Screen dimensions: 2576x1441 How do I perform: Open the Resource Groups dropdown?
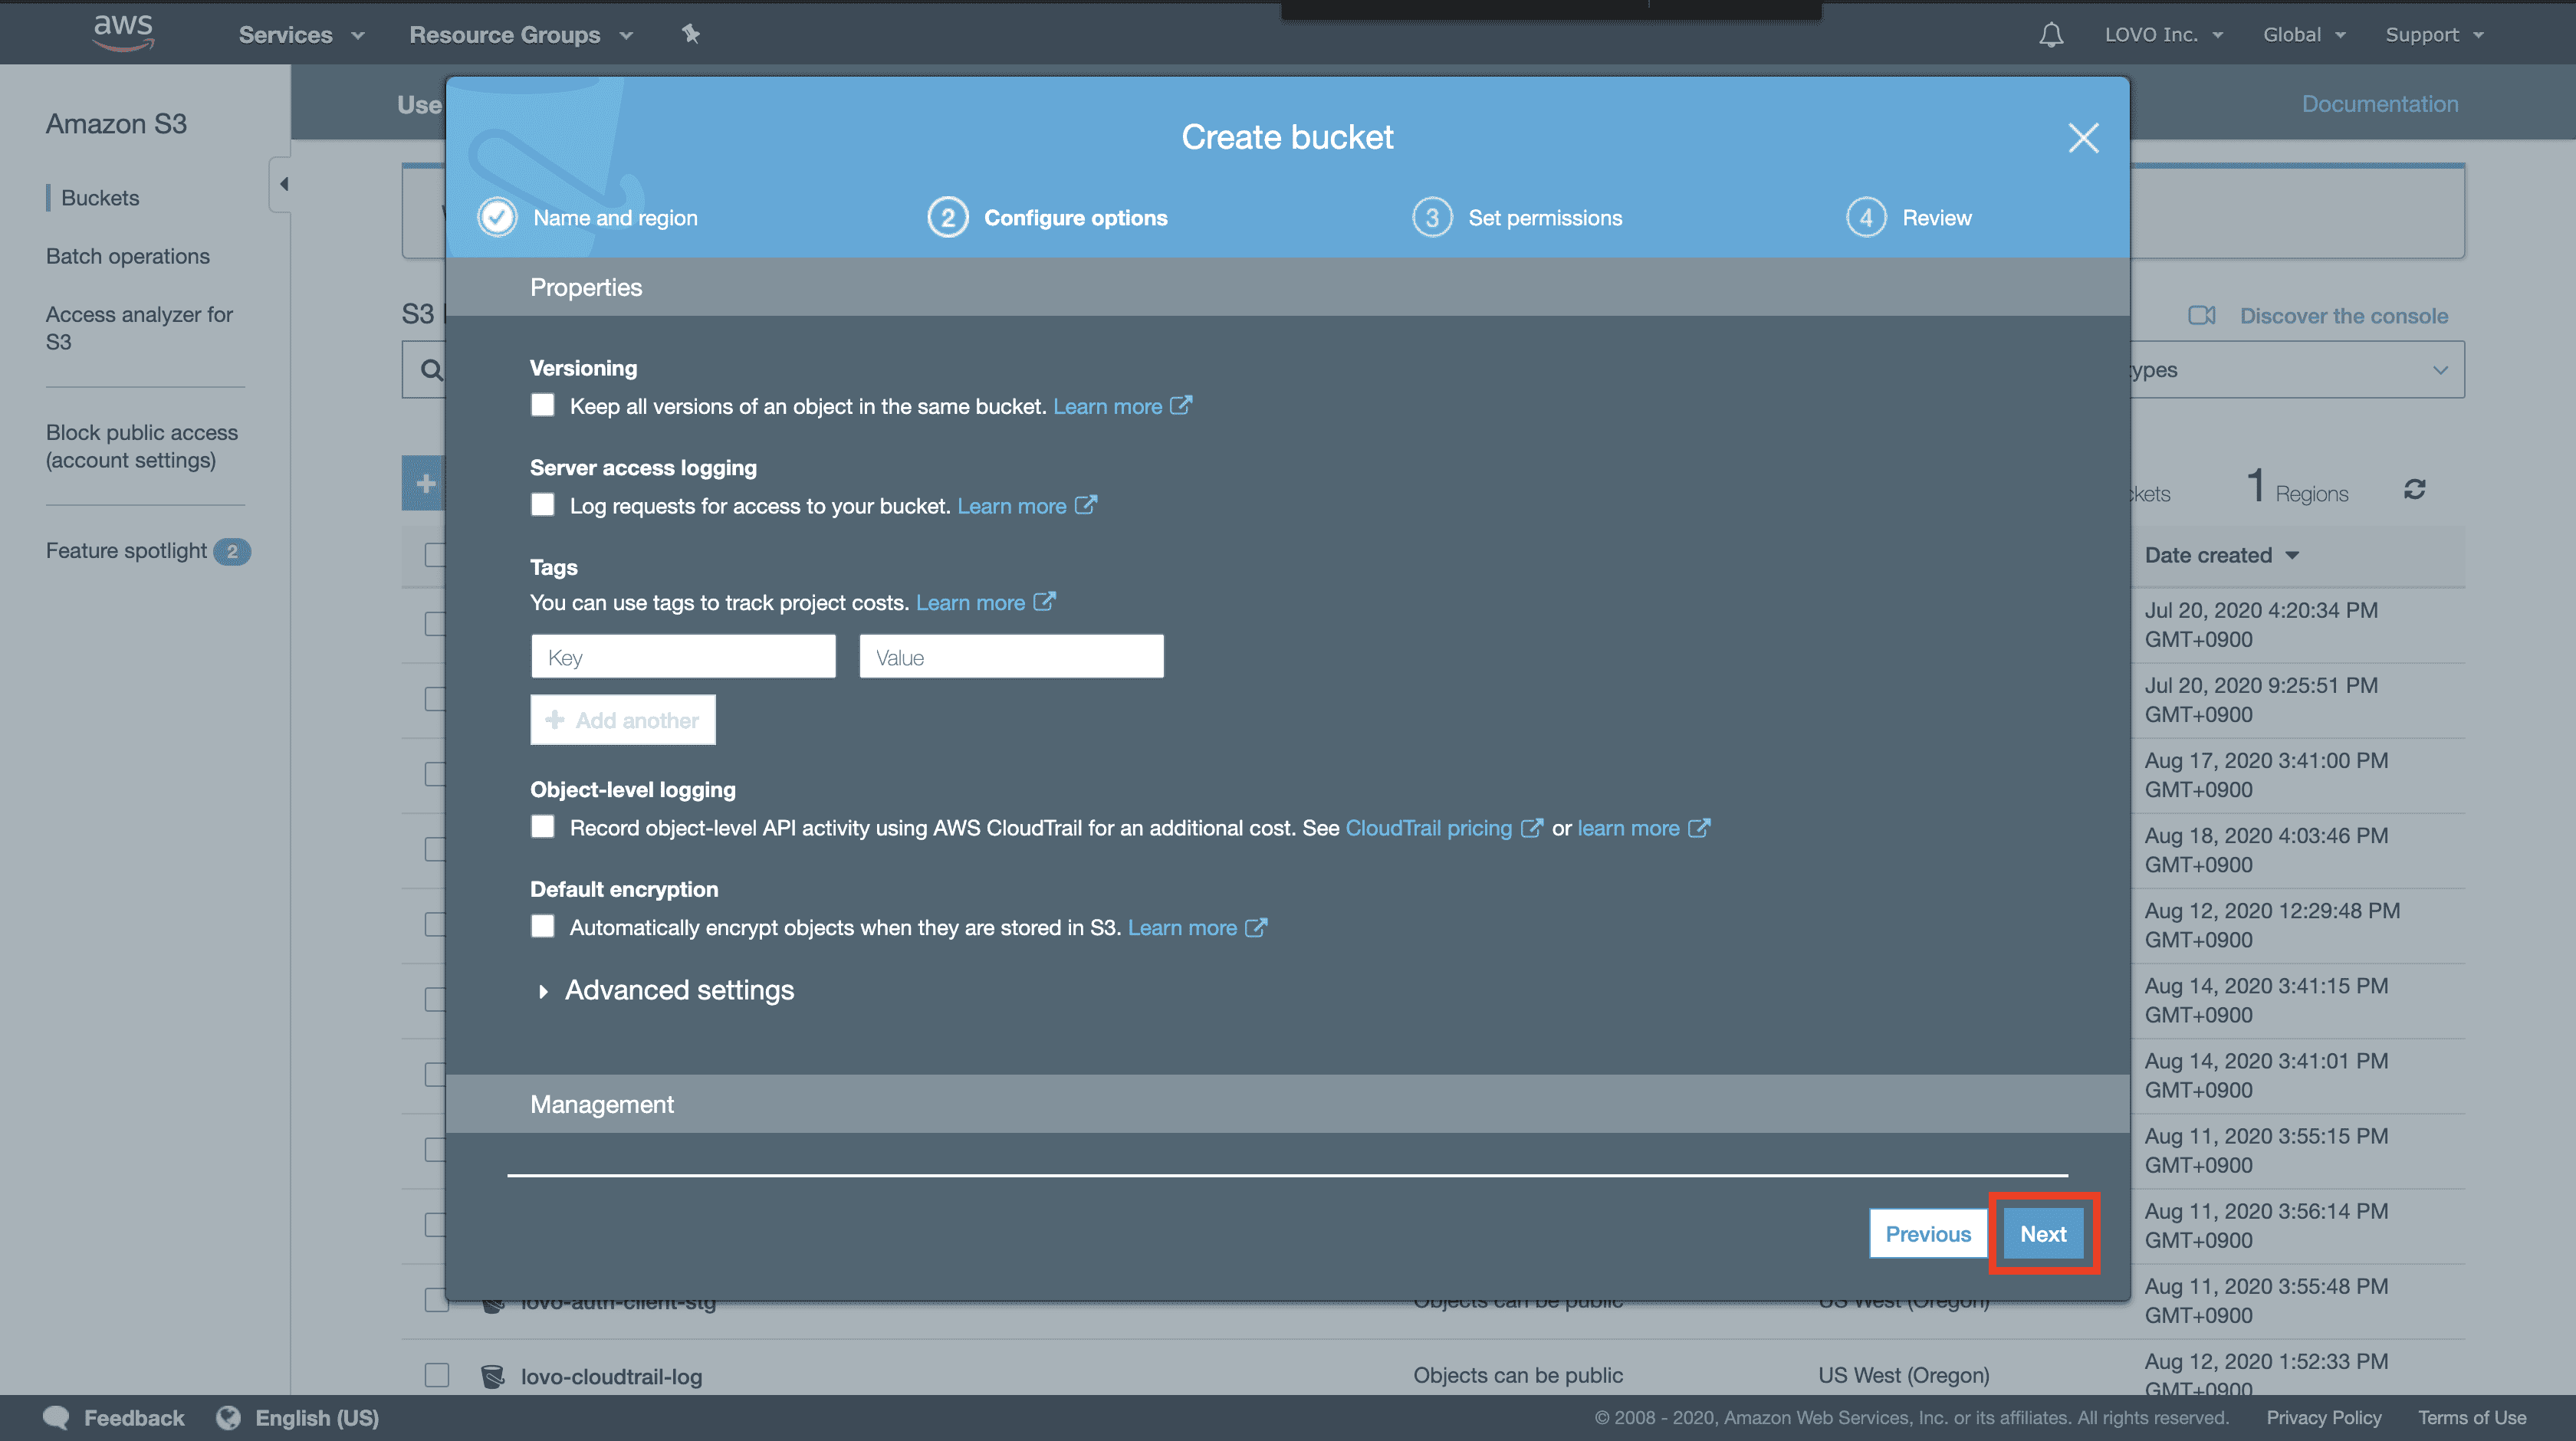coord(522,32)
